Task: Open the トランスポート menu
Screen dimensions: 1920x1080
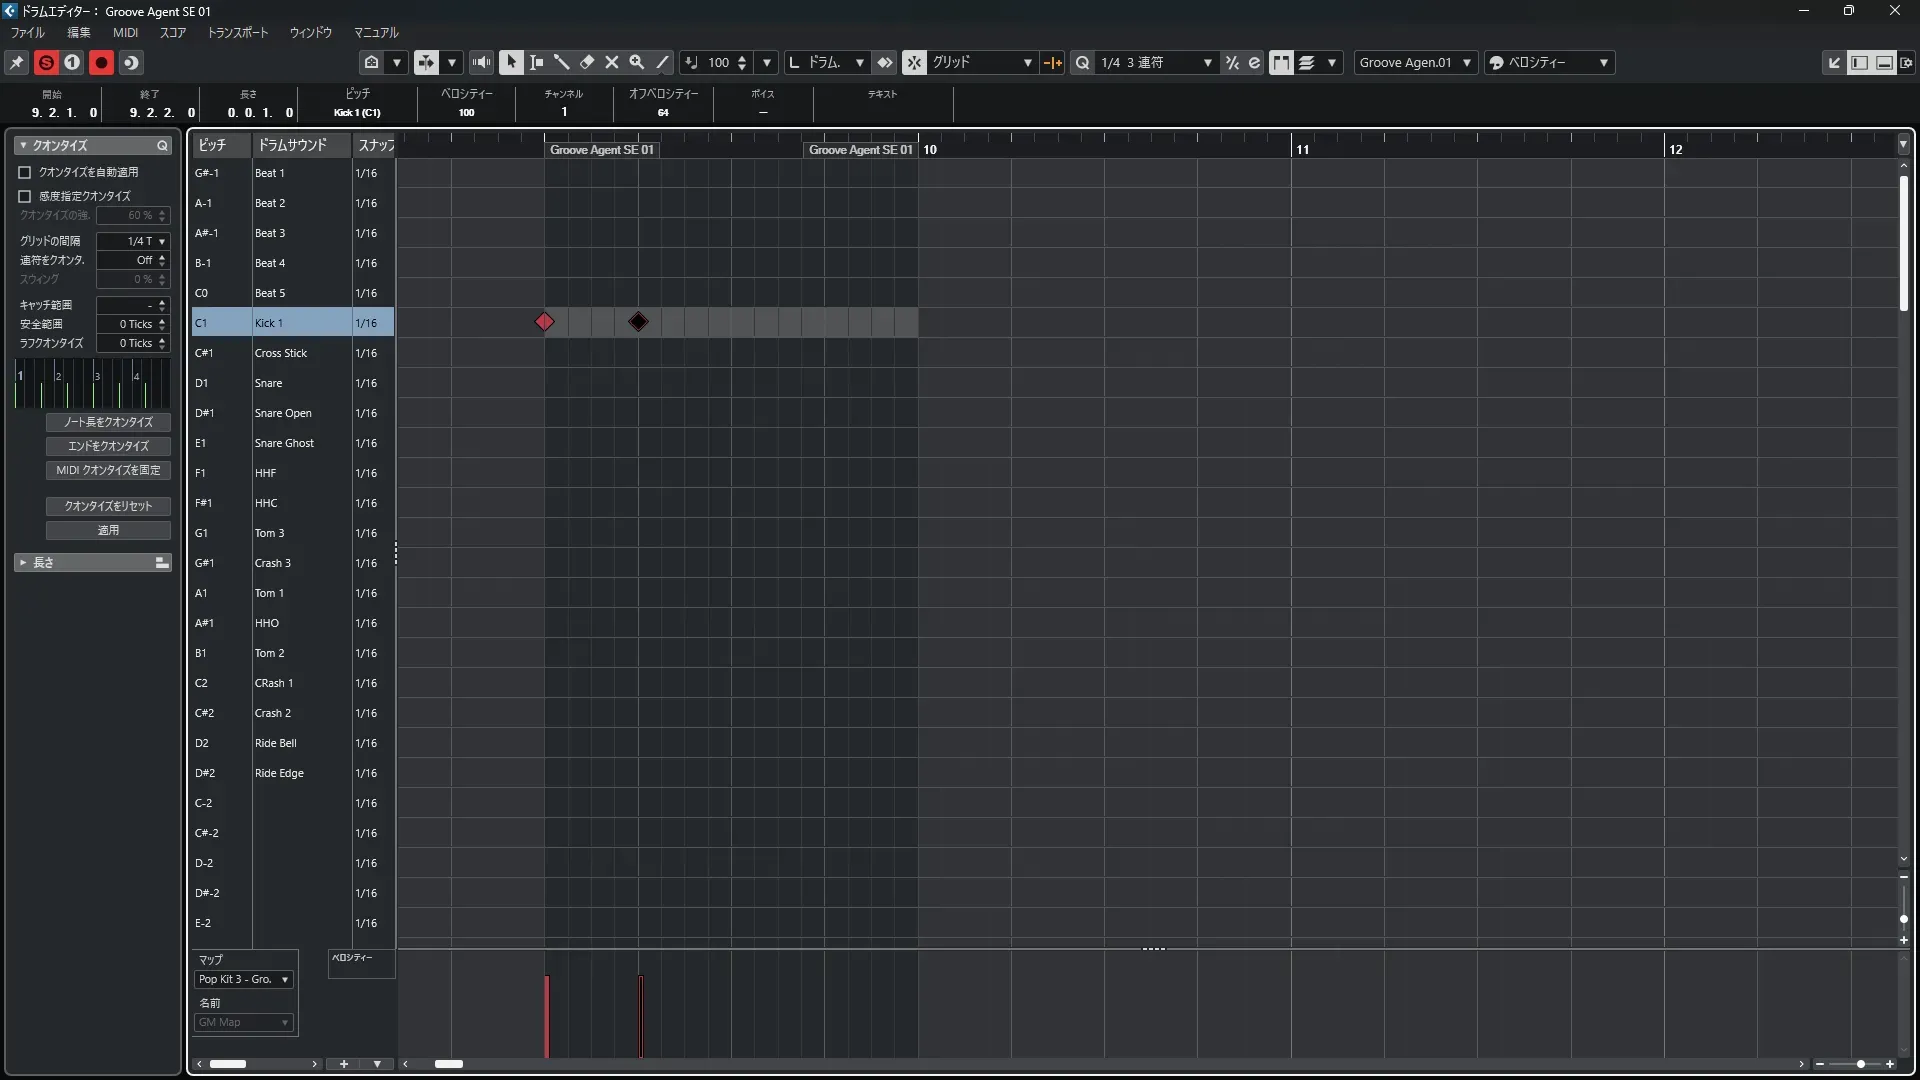Action: coord(238,32)
